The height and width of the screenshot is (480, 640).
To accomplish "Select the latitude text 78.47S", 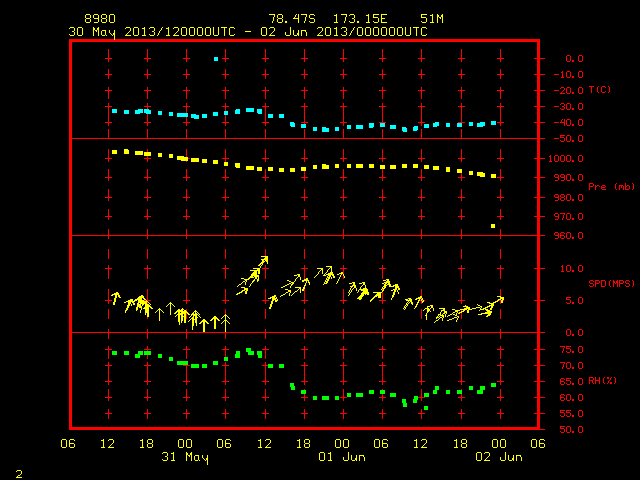I will coord(292,19).
